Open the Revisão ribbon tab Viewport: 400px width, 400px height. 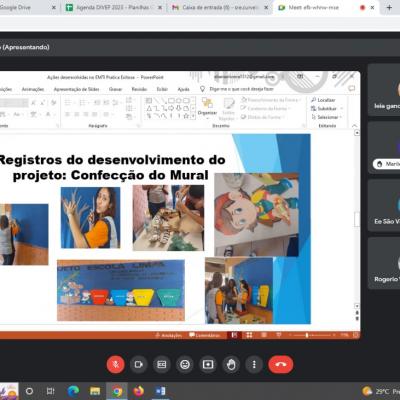[x=139, y=89]
